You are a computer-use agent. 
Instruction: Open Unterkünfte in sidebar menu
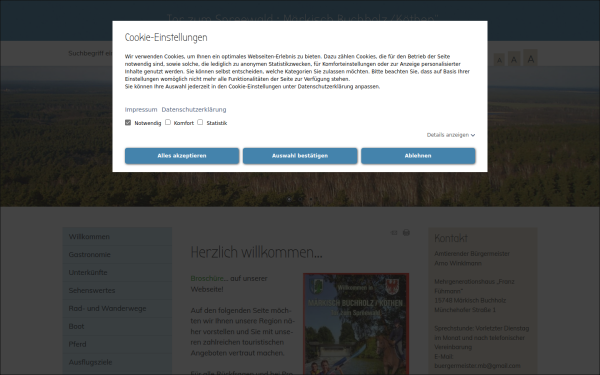pyautogui.click(x=117, y=272)
